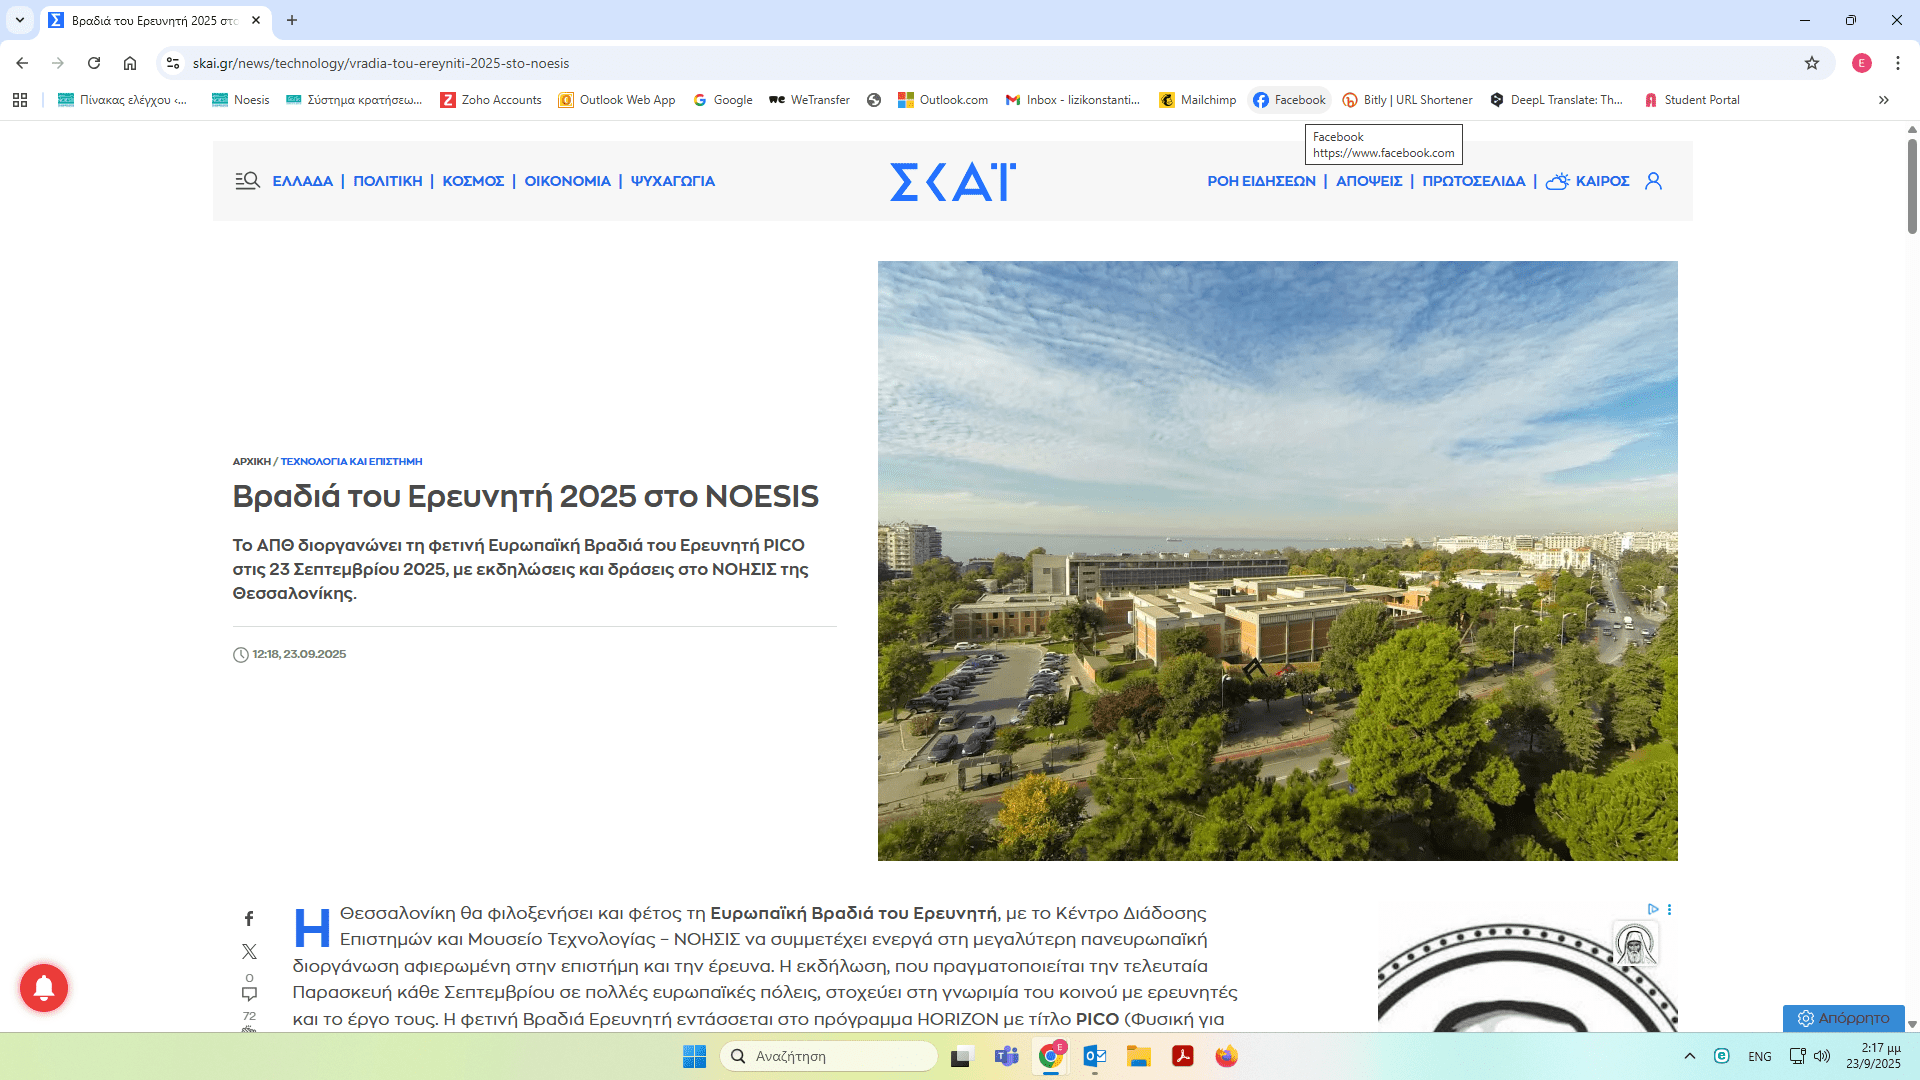Click the user account icon on SKAI header
The height and width of the screenshot is (1080, 1920).
pos(1653,181)
